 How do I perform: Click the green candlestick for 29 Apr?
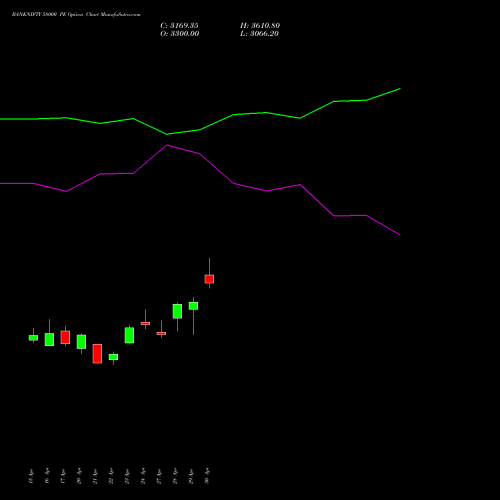(x=193, y=306)
